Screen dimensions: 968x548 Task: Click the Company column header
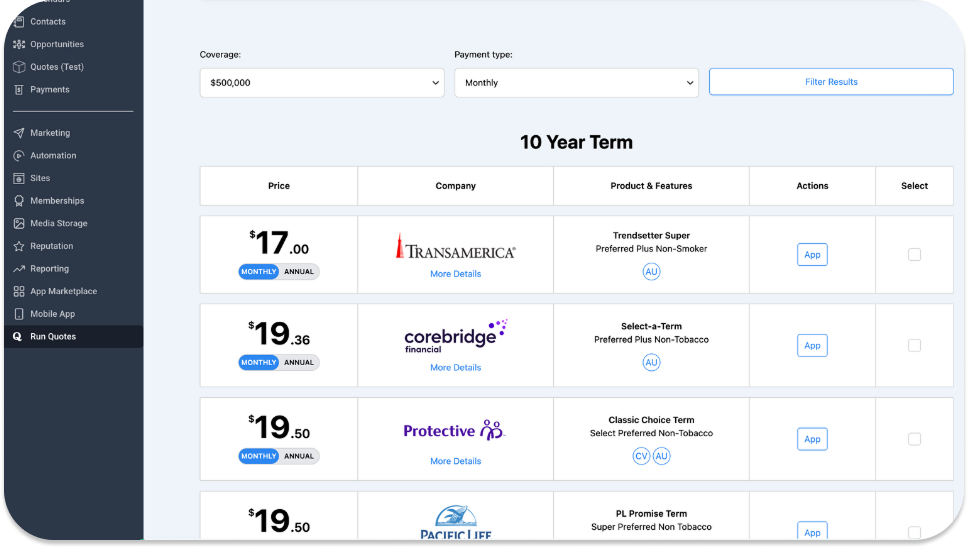(x=455, y=186)
